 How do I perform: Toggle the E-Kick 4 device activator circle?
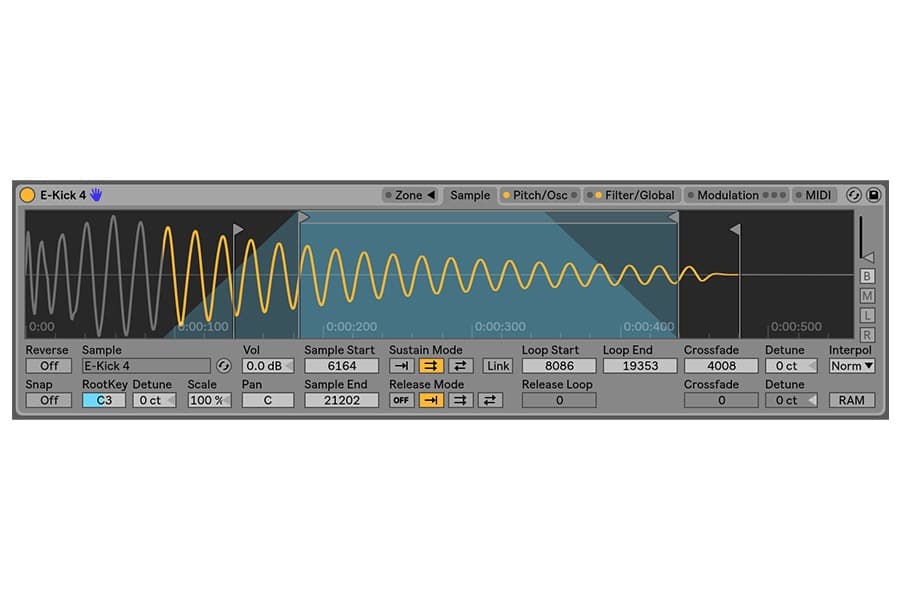pos(28,195)
